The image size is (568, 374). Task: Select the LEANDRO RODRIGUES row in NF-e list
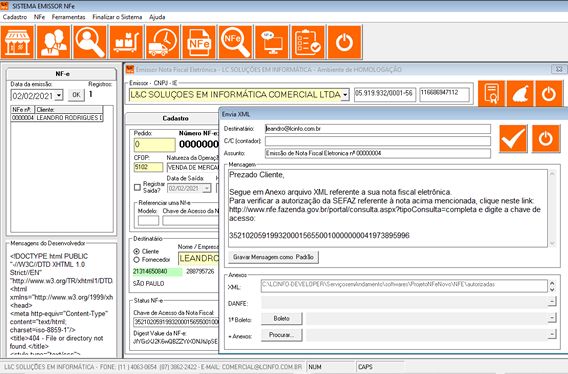[x=57, y=118]
